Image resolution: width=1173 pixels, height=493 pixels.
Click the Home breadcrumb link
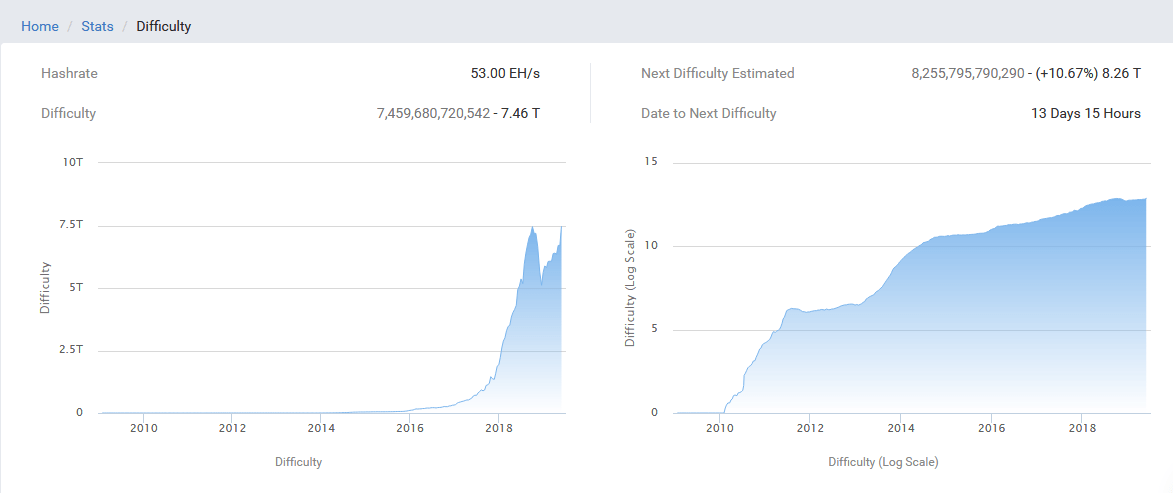coord(40,26)
